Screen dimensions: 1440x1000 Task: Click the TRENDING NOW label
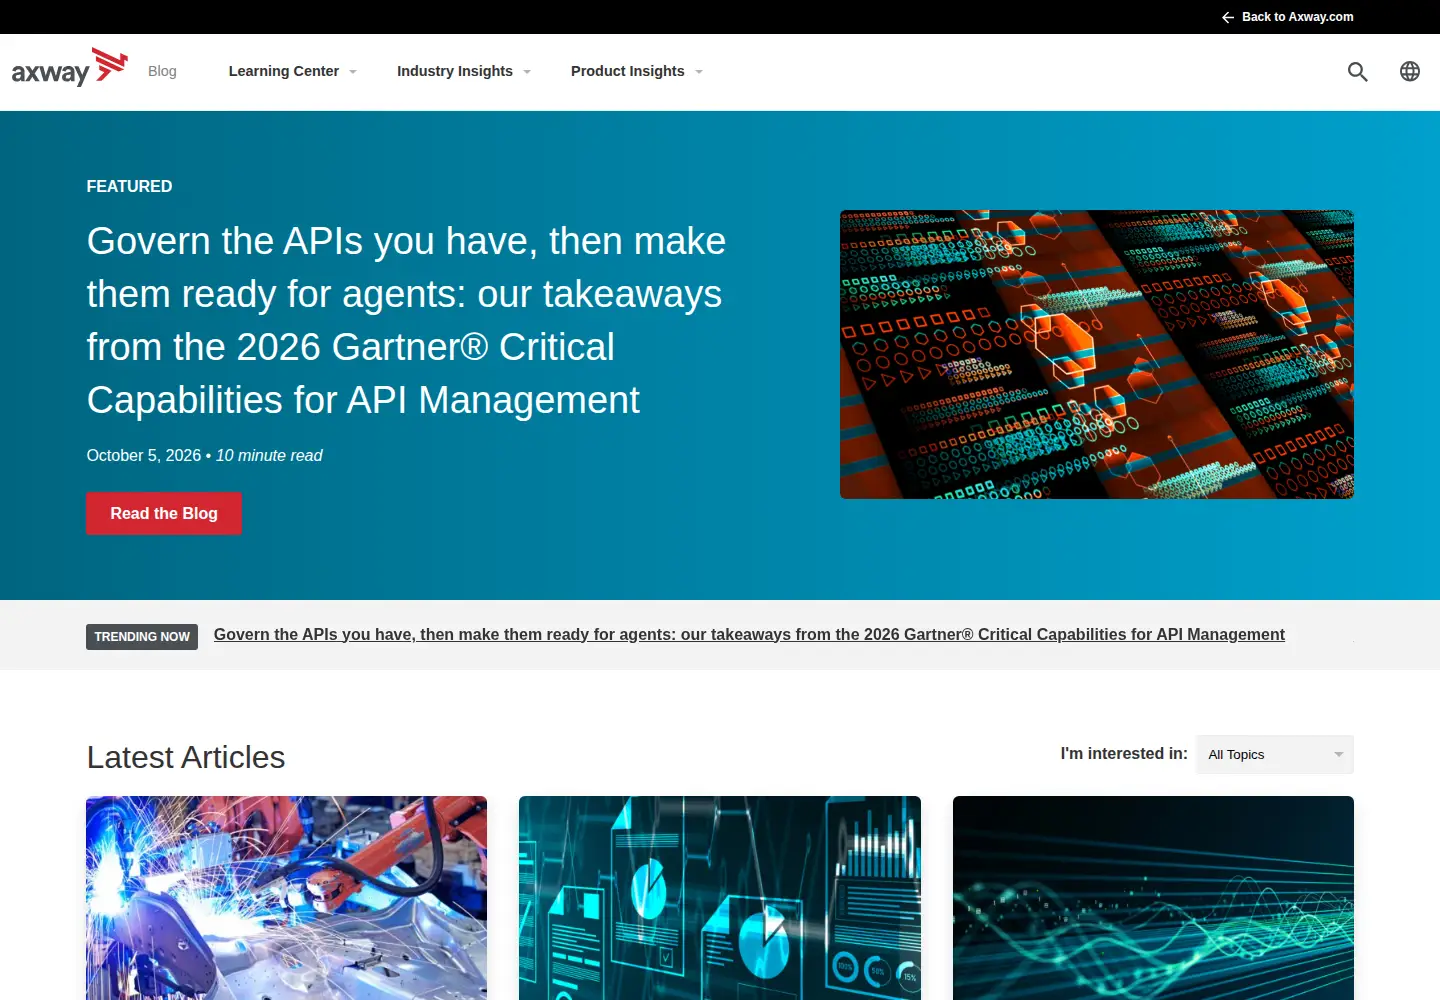pyautogui.click(x=142, y=637)
